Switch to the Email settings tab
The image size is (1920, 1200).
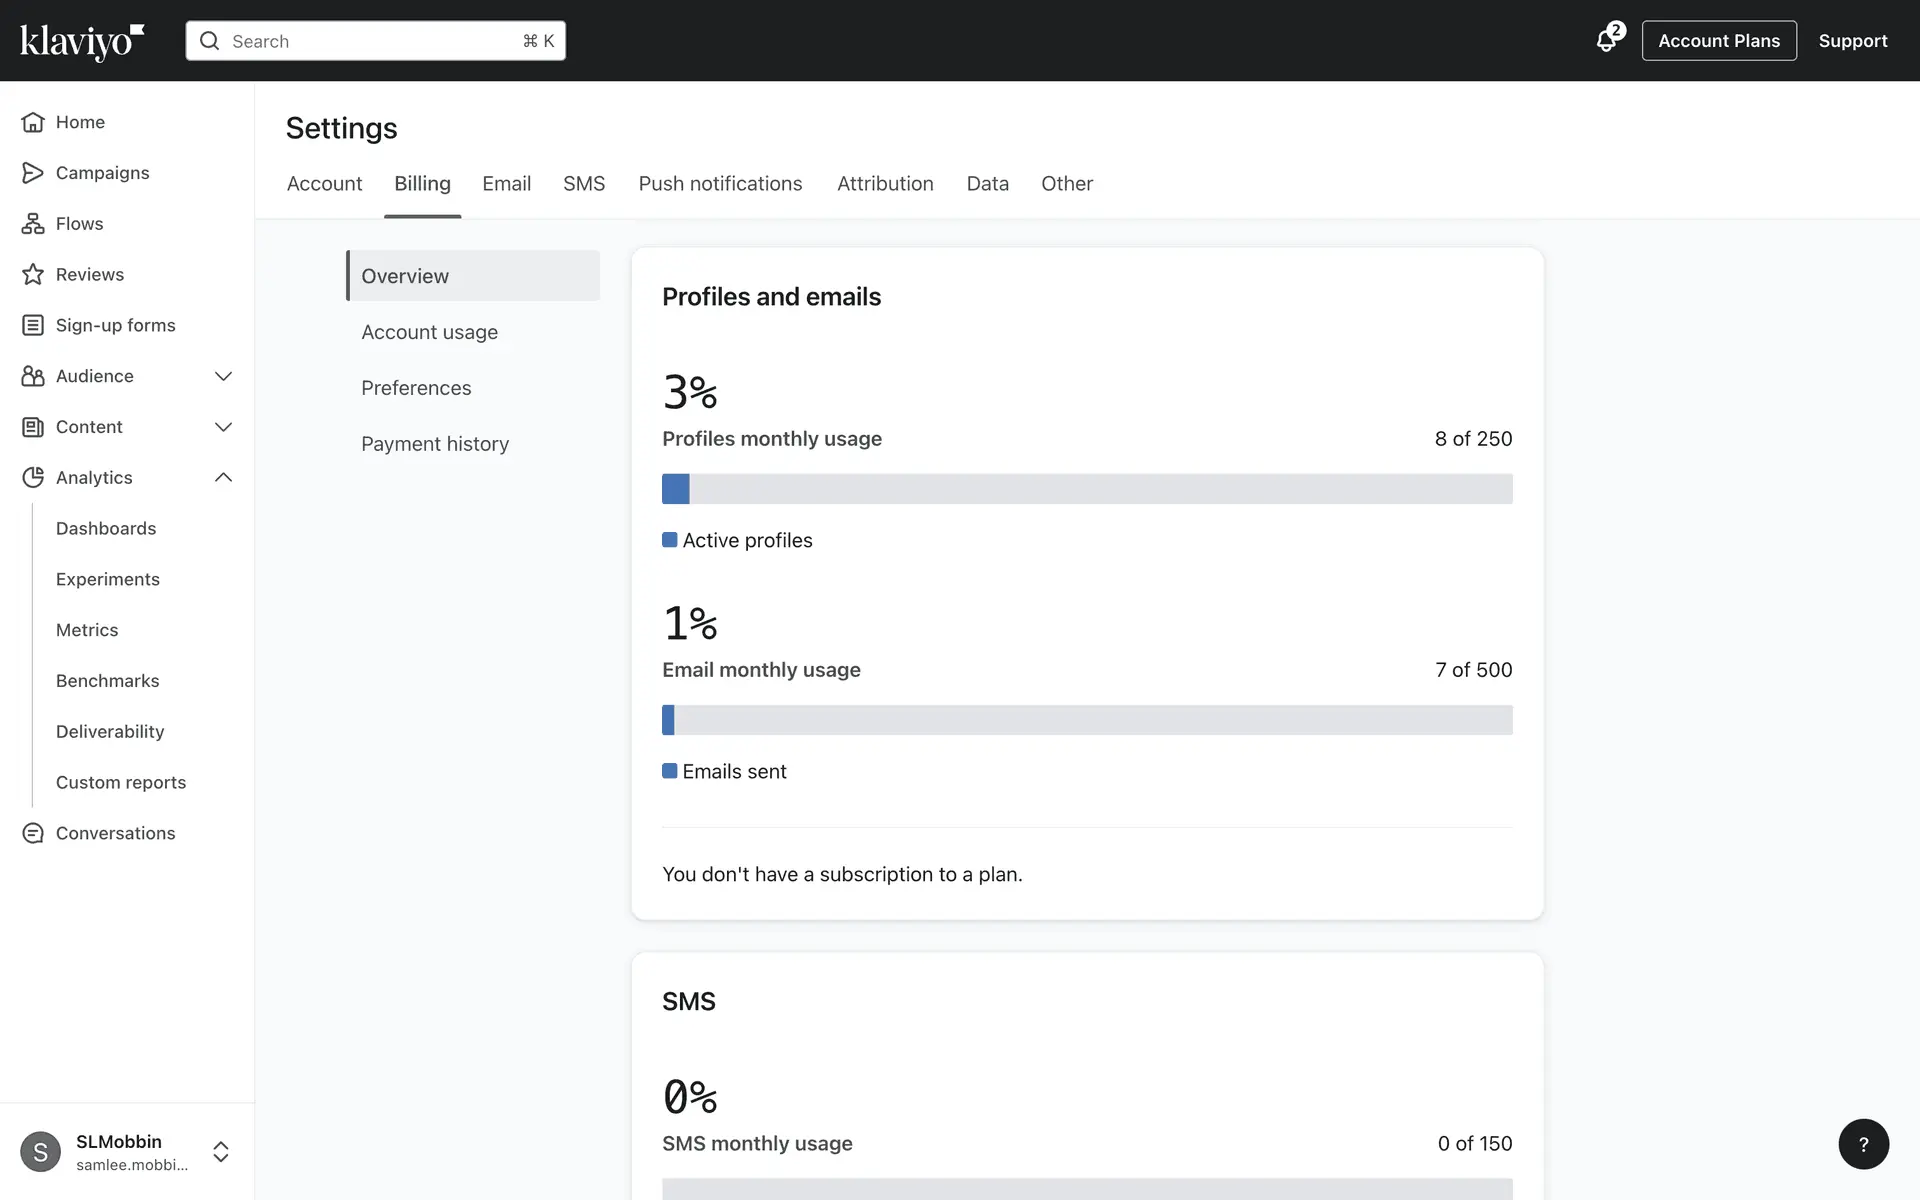point(506,184)
